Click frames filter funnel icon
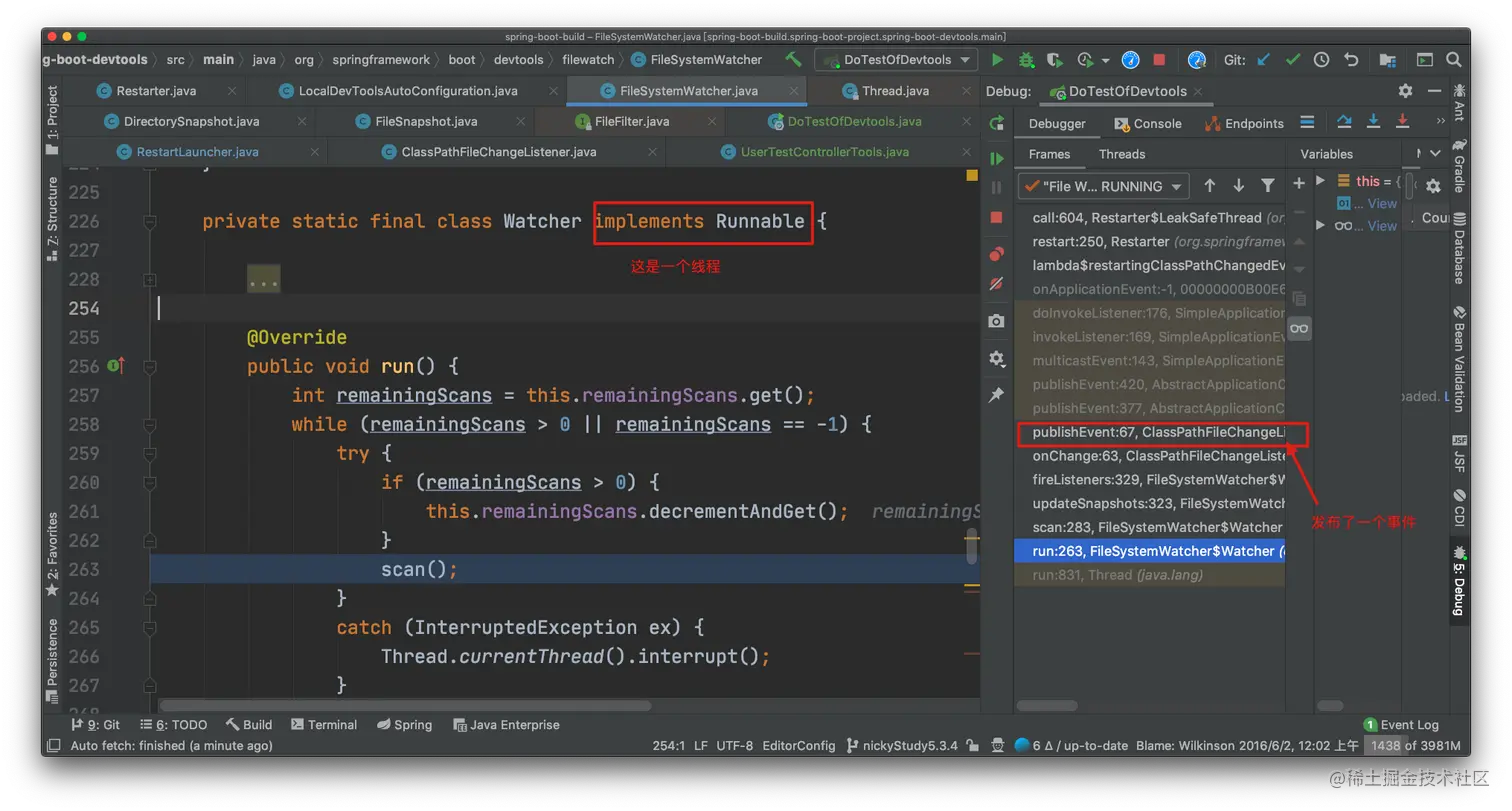This screenshot has width=1512, height=811. pyautogui.click(x=1268, y=186)
